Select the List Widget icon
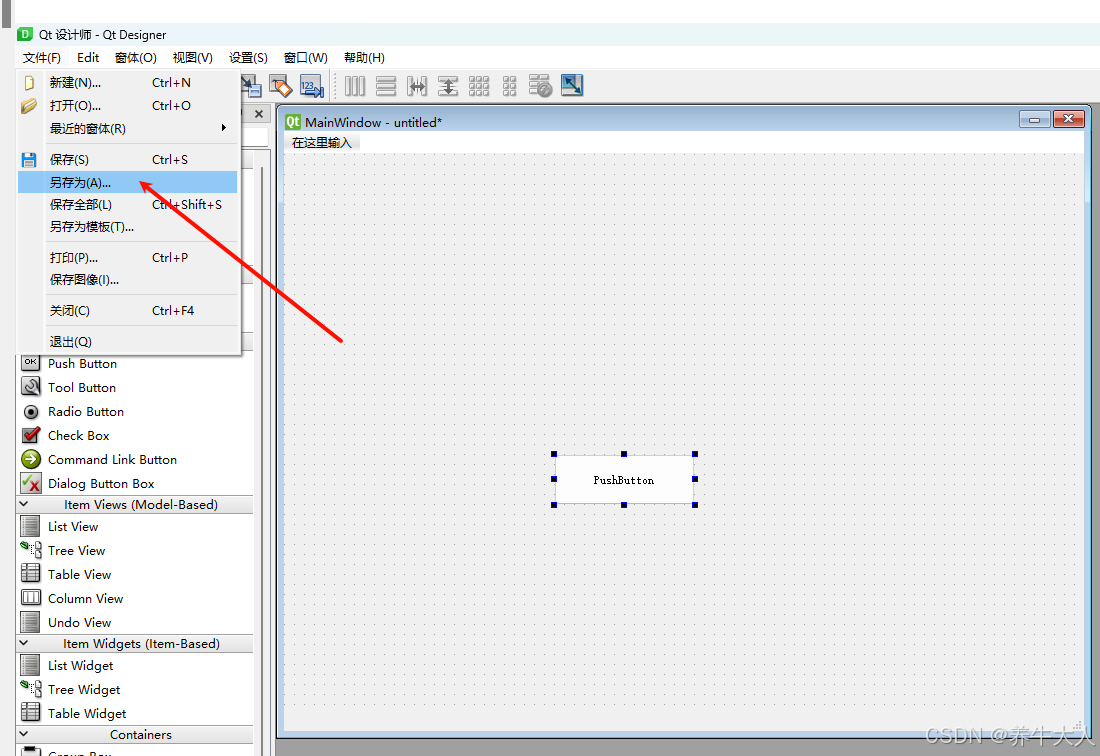 [x=30, y=665]
